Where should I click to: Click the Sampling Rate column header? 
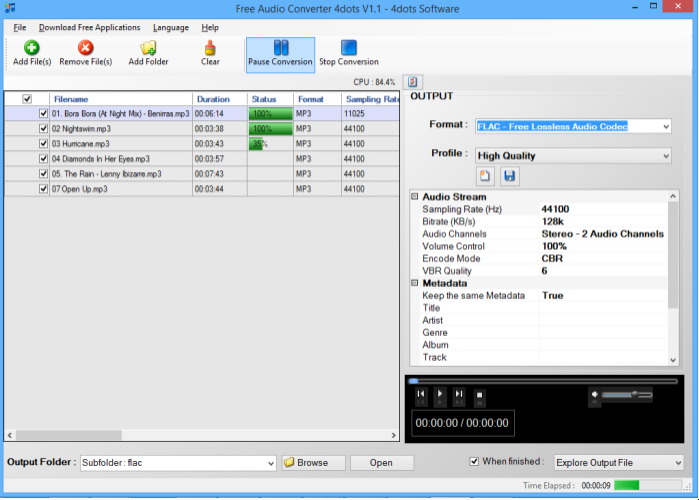[370, 99]
